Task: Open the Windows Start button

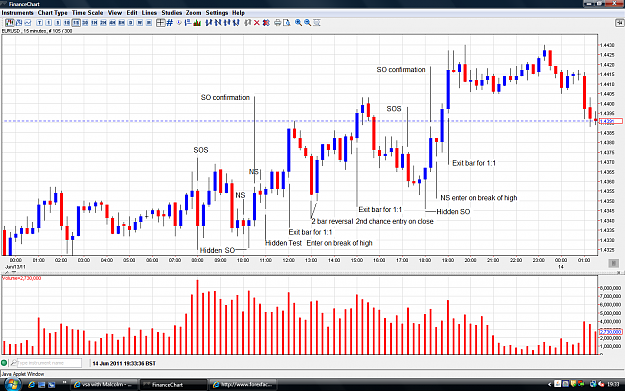Action: point(12,385)
